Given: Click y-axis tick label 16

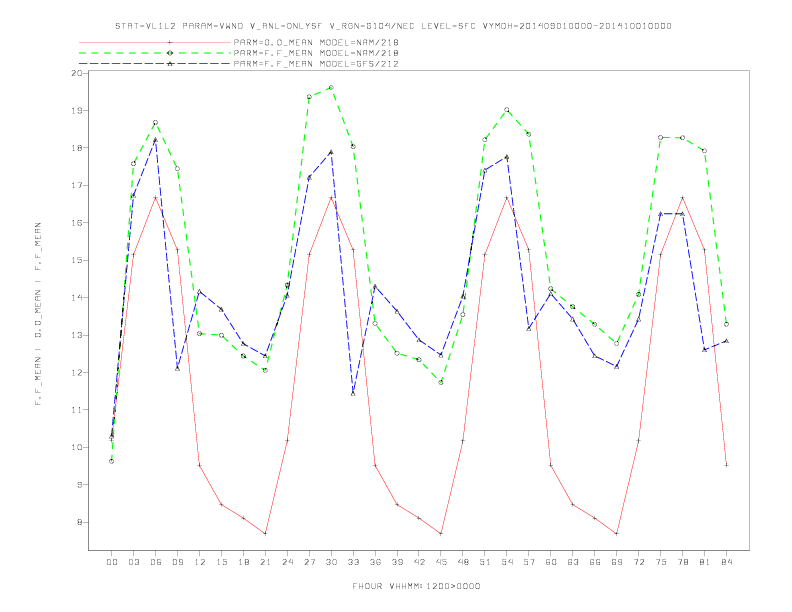Looking at the screenshot, I should point(77,223).
